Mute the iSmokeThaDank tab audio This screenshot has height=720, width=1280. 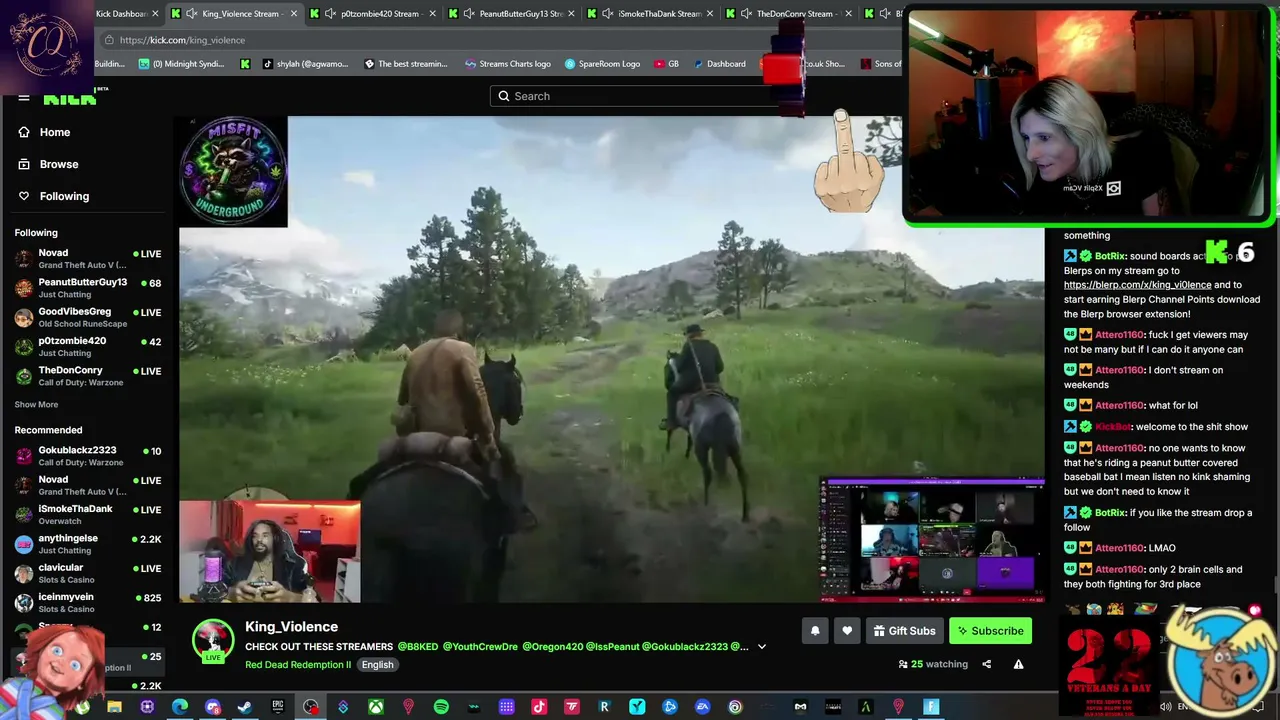607,14
